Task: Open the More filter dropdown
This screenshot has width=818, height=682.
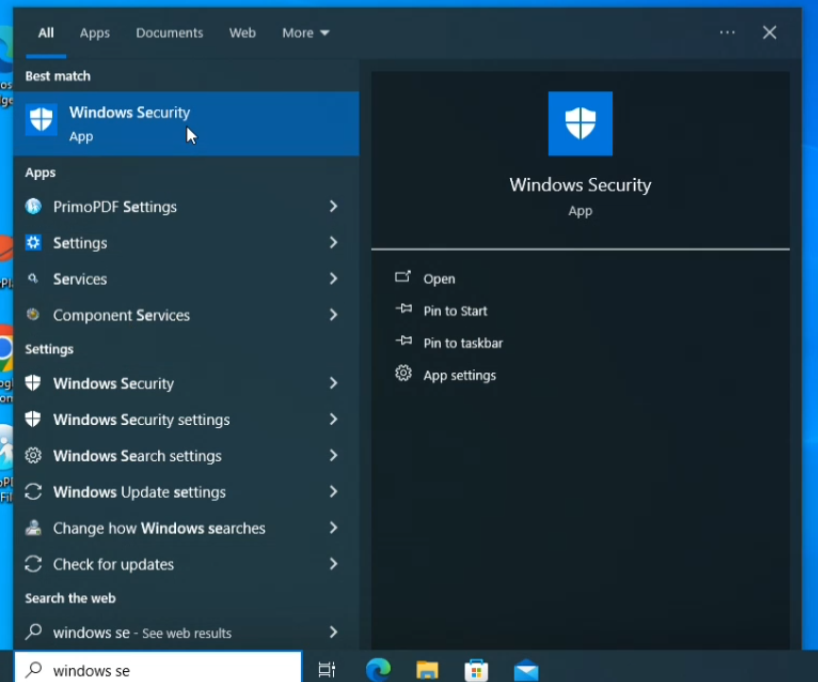Action: (x=305, y=33)
